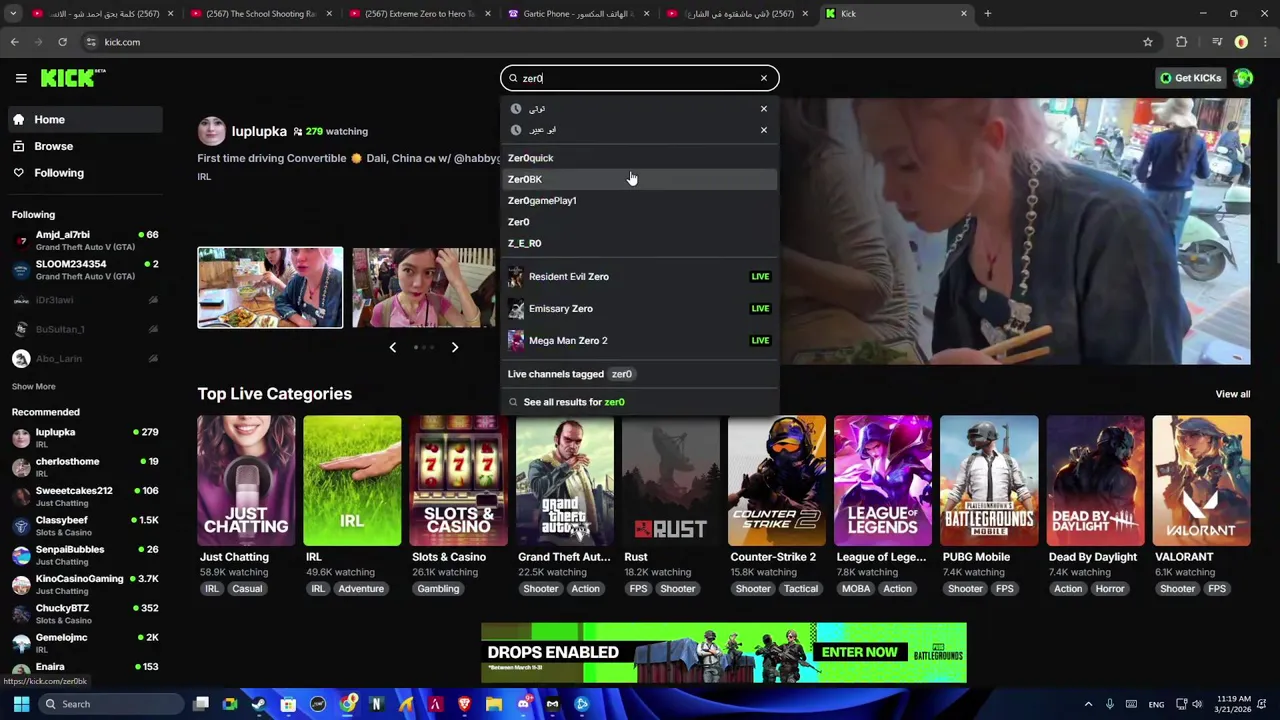
Task: Open new browser tab with plus
Action: (987, 14)
